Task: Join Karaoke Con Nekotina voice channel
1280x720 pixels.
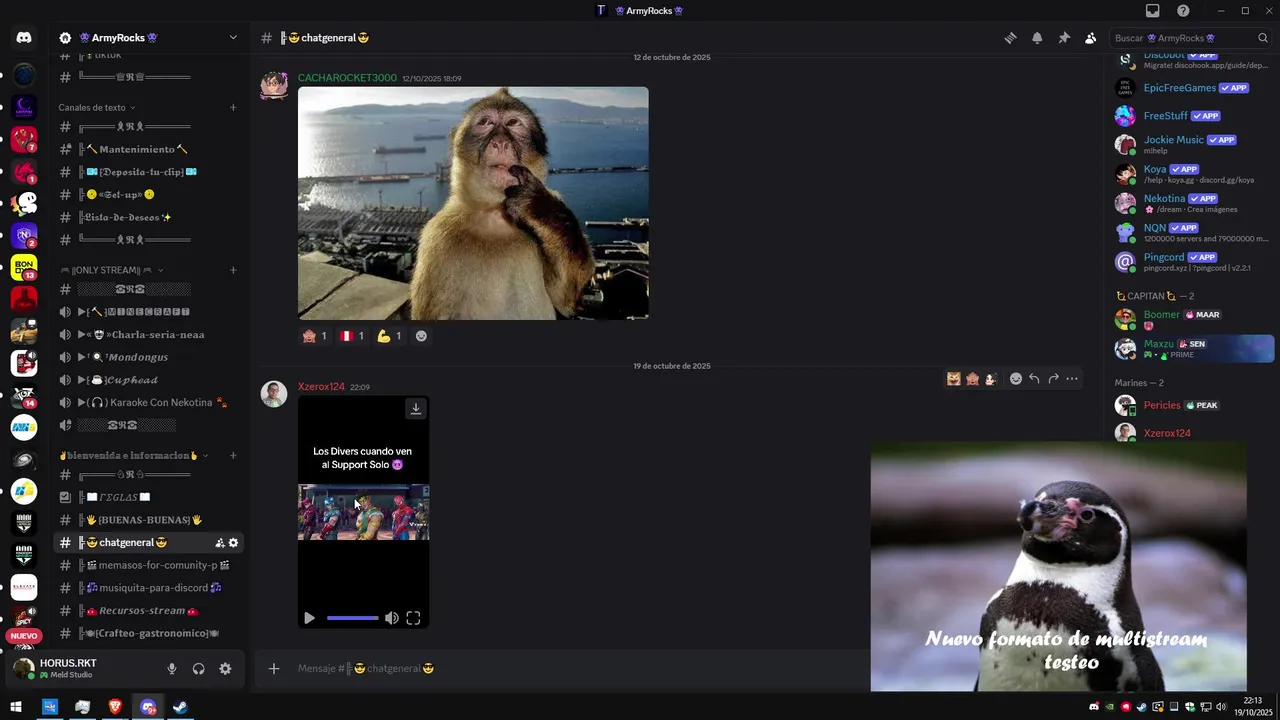Action: pos(148,403)
